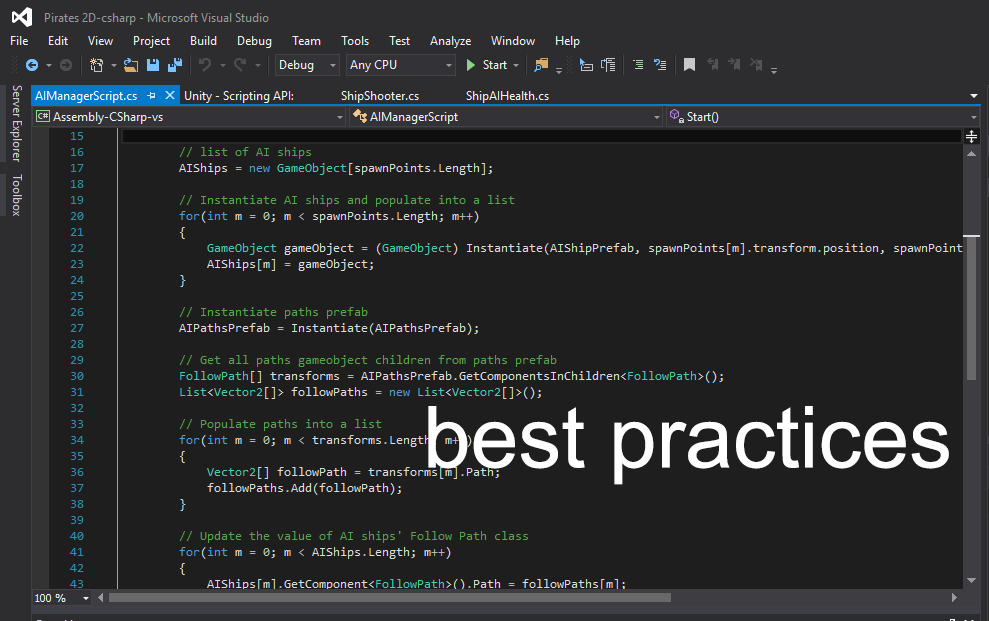Start debugging with the Start button
Viewport: 989px width, 621px height.
[491, 65]
